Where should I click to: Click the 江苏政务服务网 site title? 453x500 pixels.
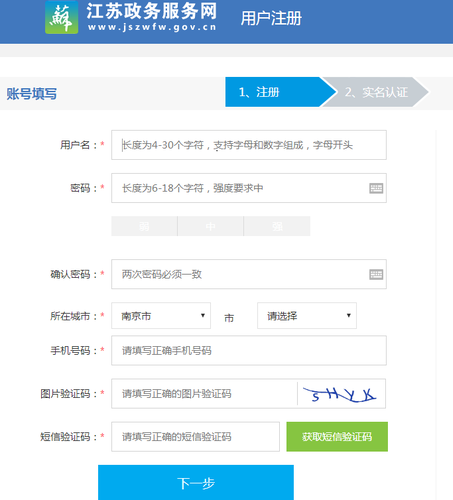[152, 11]
